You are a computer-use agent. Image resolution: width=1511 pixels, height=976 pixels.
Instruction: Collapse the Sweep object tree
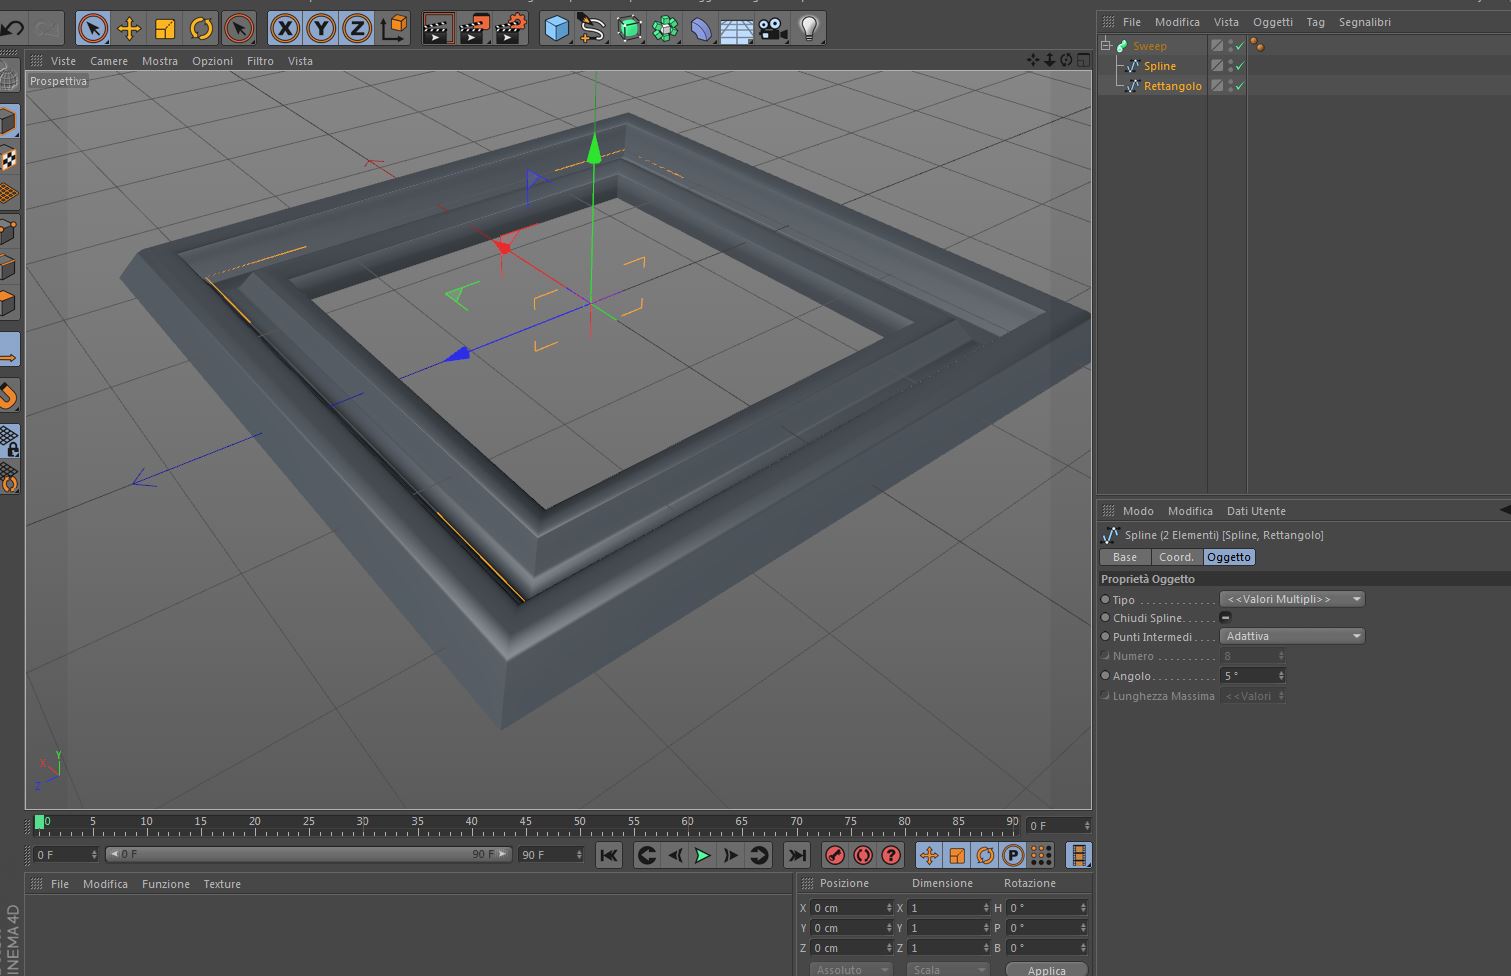point(1106,45)
